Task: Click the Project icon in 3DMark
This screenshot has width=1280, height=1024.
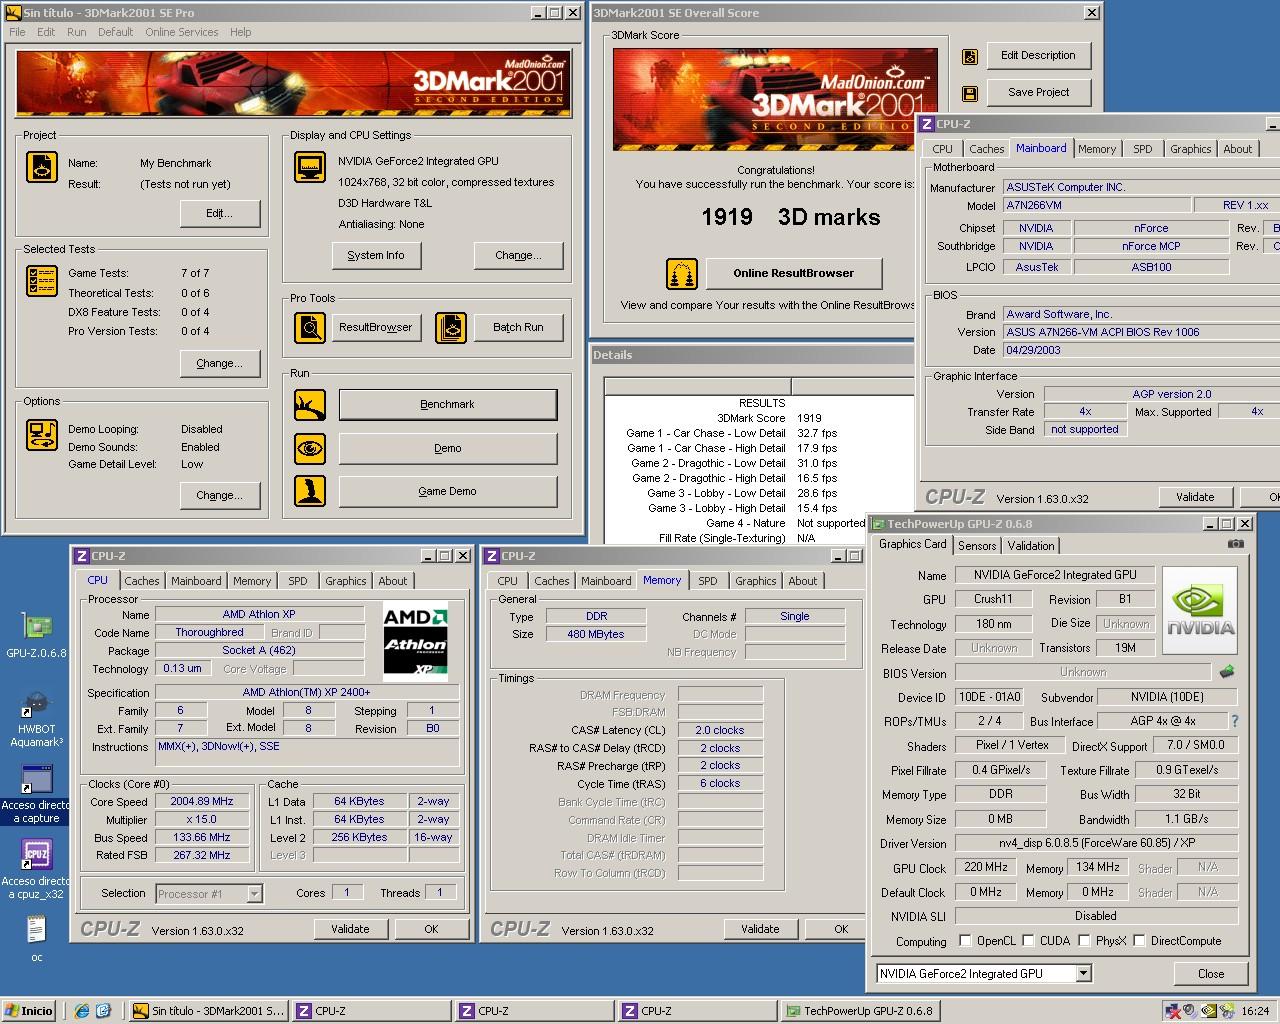Action: [x=41, y=168]
